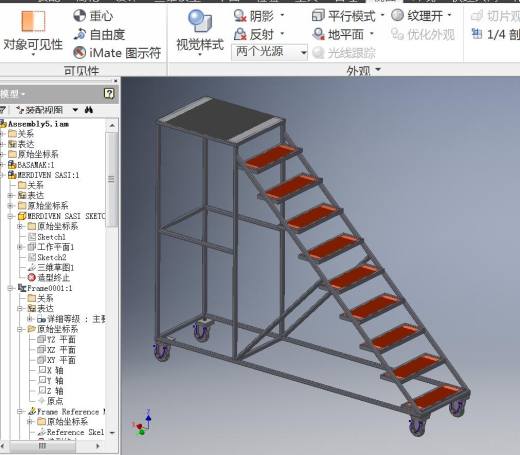Click the 自由度 degrees of freedom icon
Image resolution: width=520 pixels, height=455 pixels.
point(80,34)
